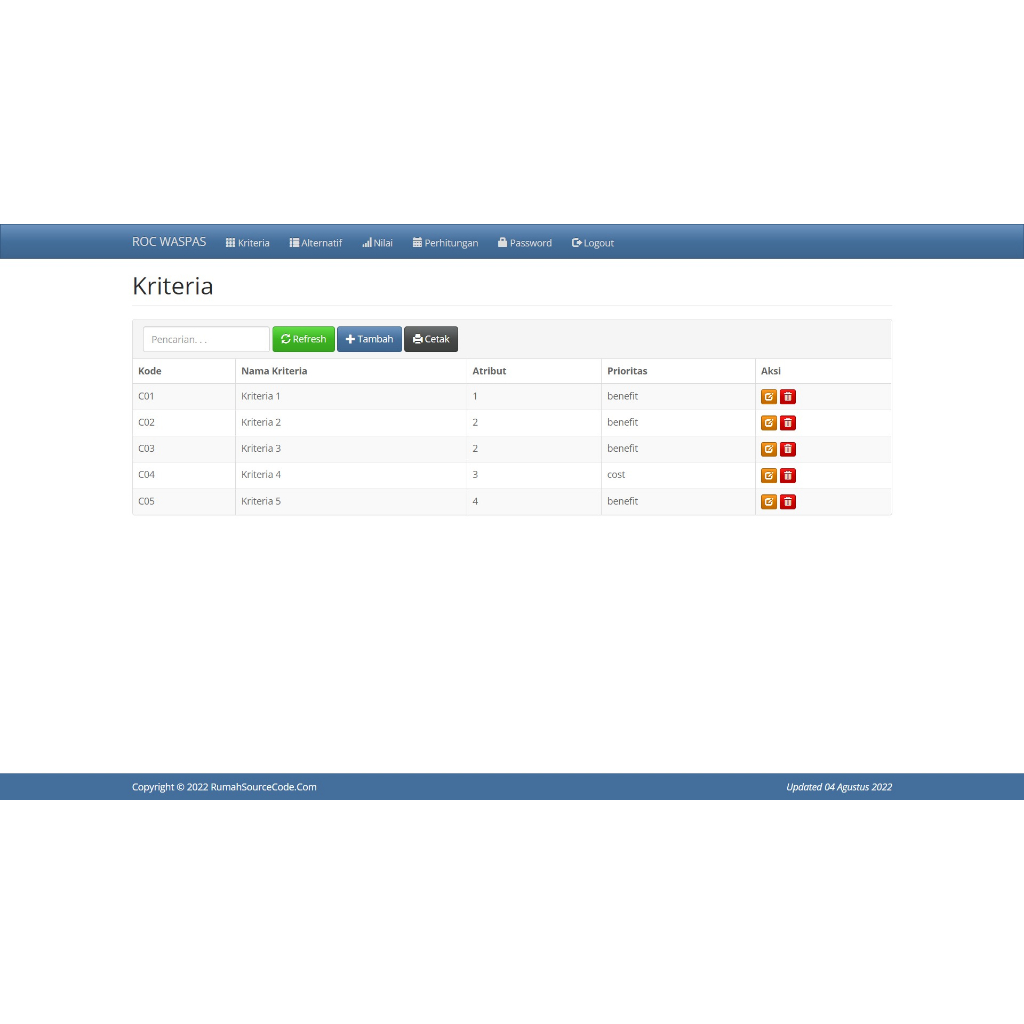The height and width of the screenshot is (1024, 1024).
Task: Click the benefit value in C05 row
Action: click(x=622, y=502)
